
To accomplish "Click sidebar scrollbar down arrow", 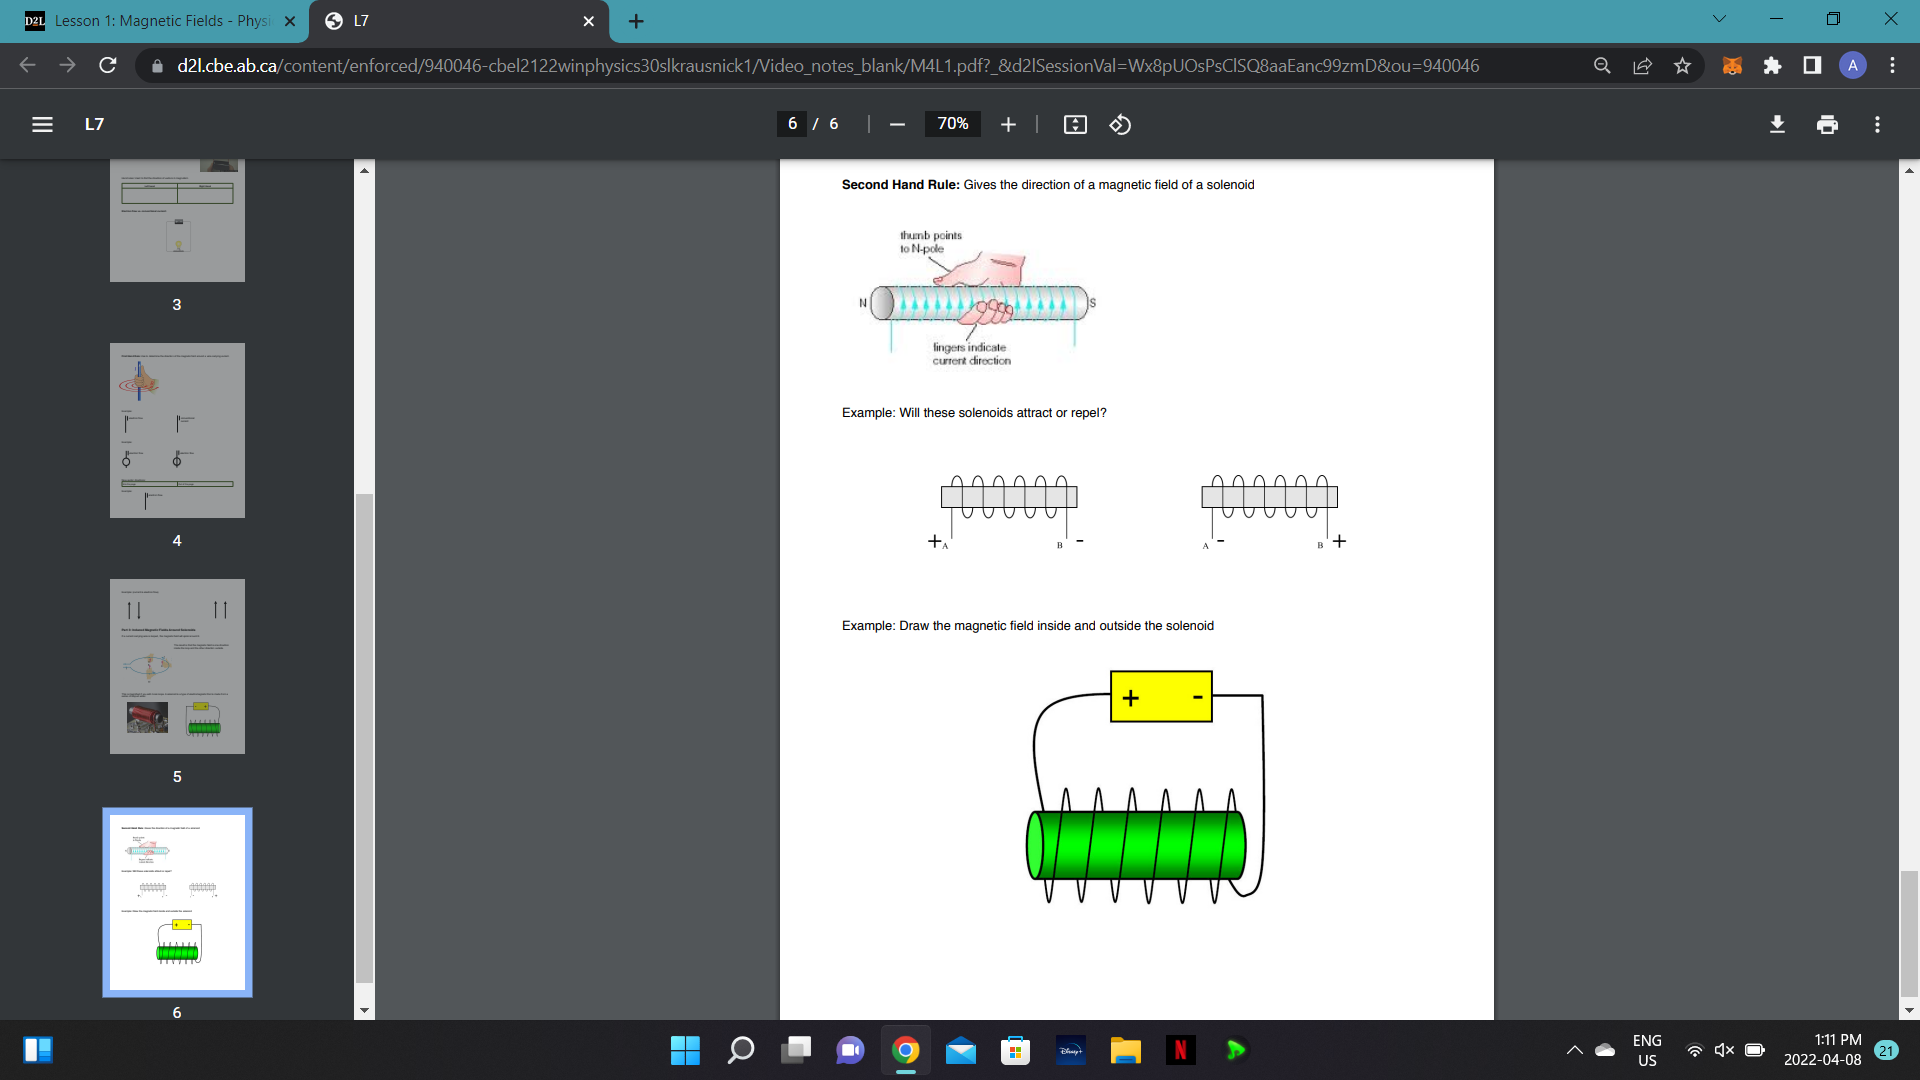I will (x=364, y=1010).
